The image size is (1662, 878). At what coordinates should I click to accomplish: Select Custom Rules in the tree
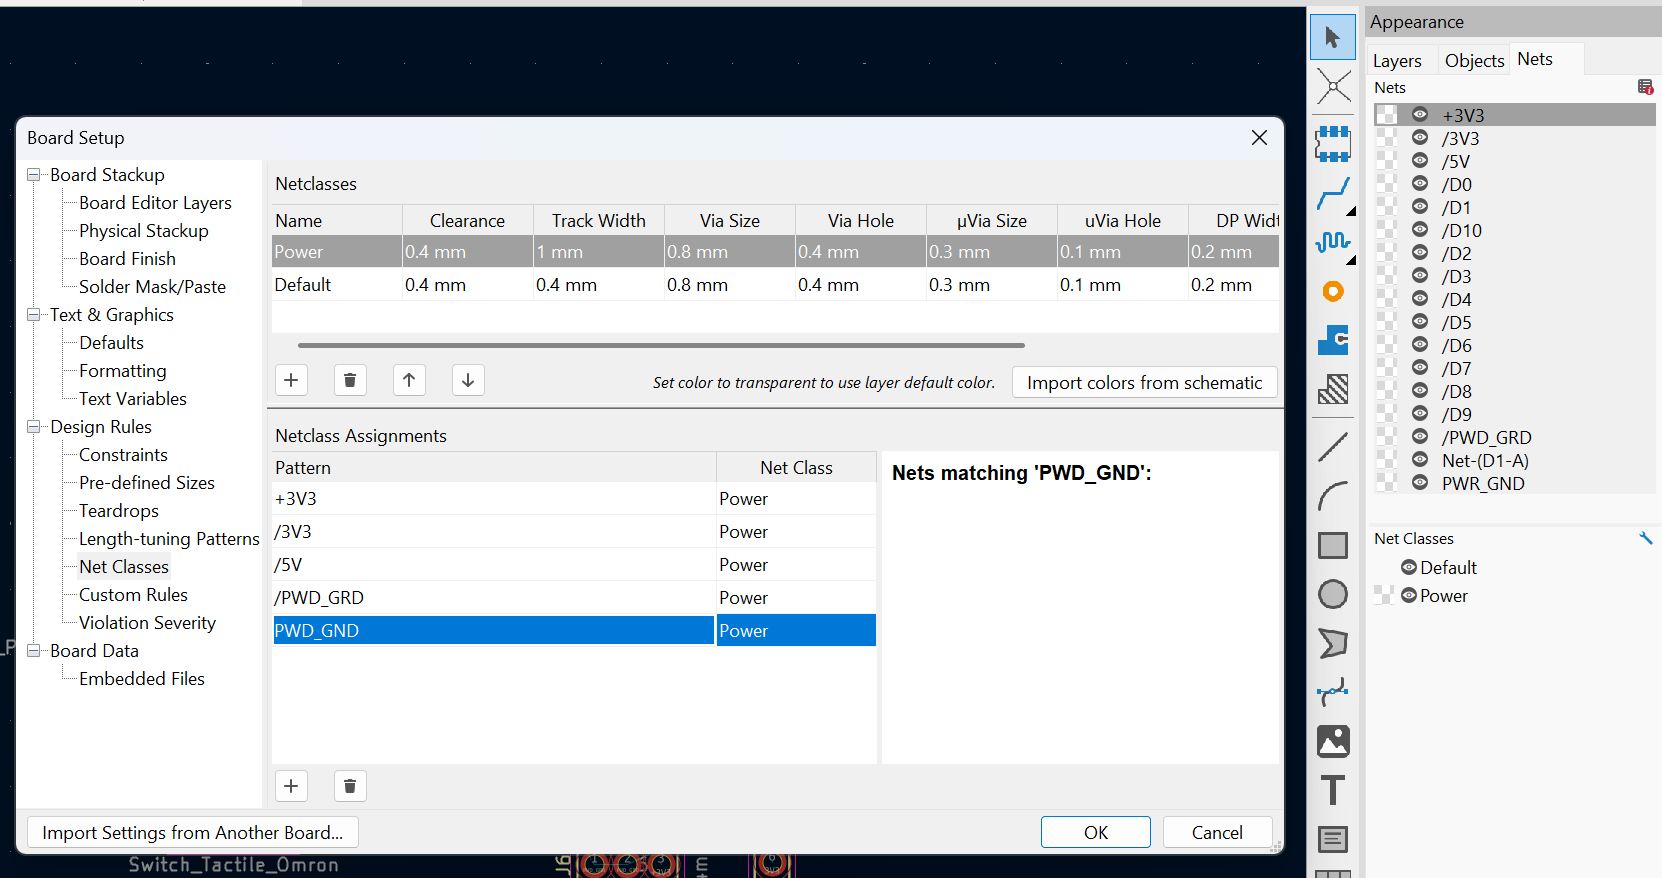click(133, 594)
